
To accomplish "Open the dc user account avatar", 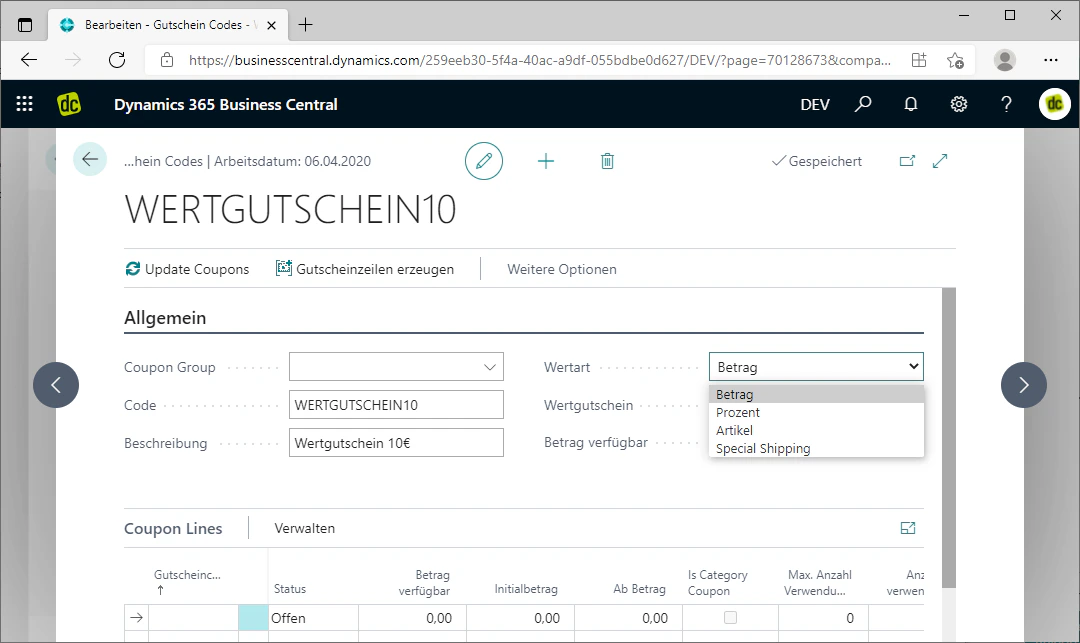I will pos(1055,104).
